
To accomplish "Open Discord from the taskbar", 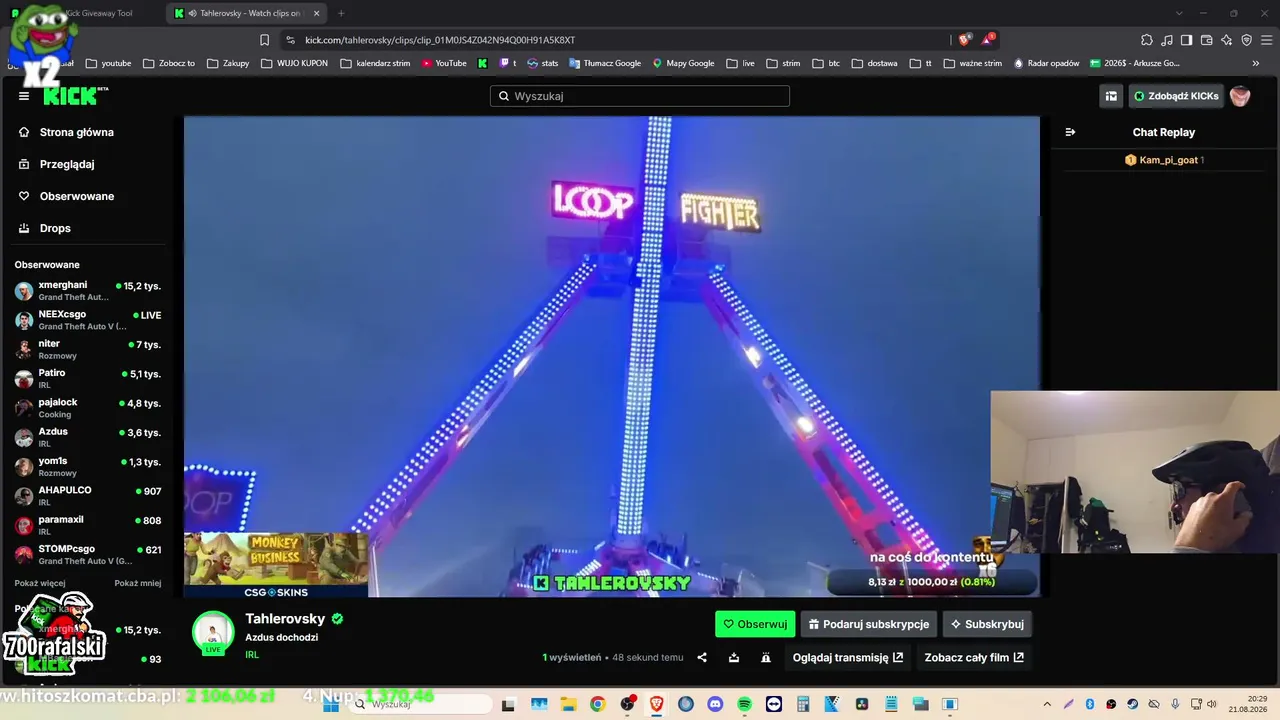I will point(715,704).
